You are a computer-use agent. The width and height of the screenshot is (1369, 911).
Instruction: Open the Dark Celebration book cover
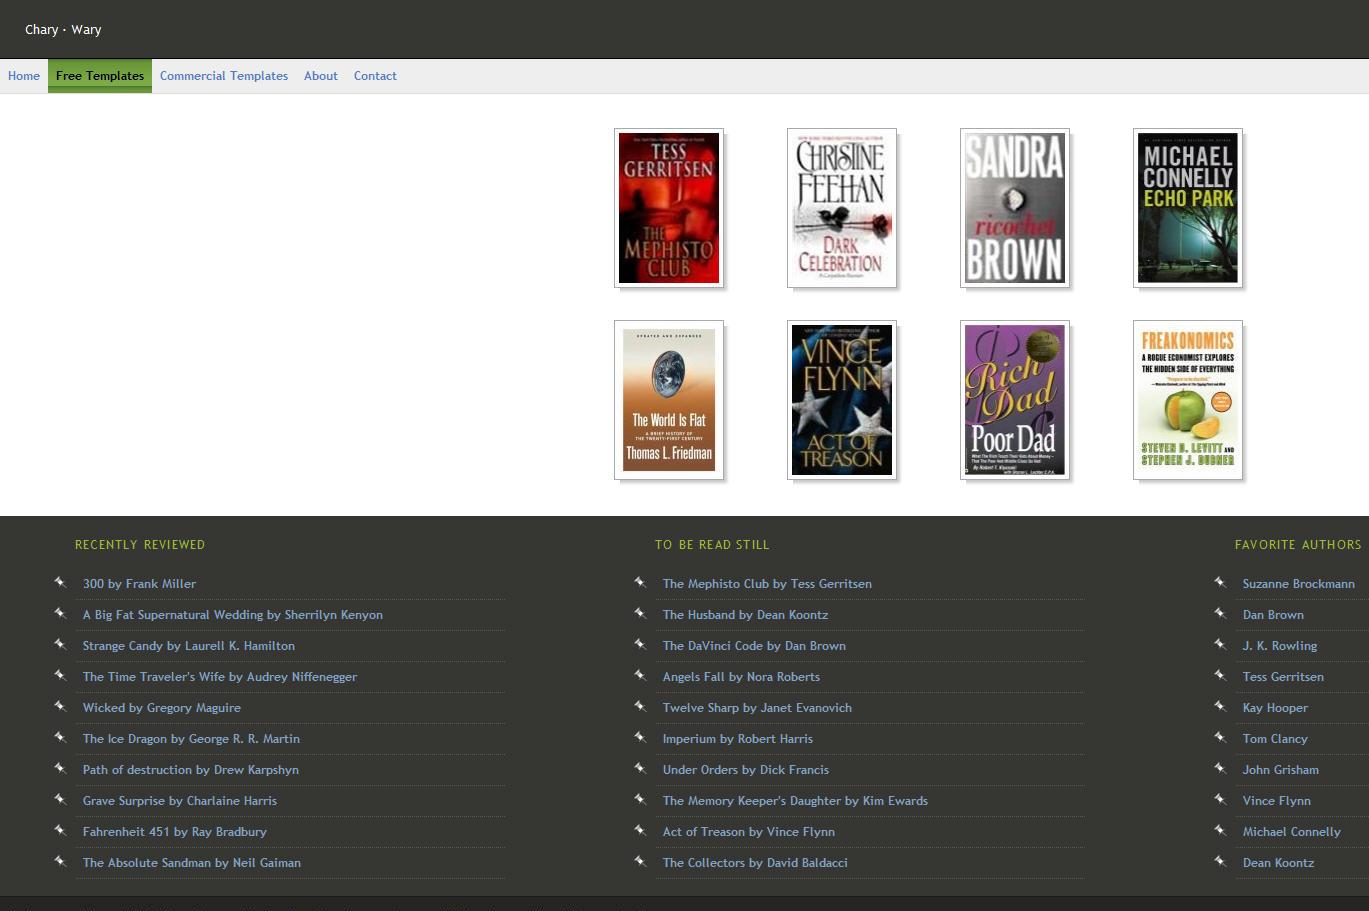click(842, 208)
